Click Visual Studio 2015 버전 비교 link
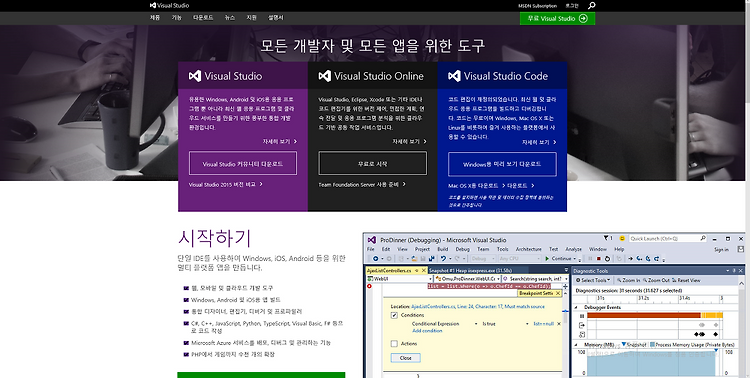 (226, 184)
